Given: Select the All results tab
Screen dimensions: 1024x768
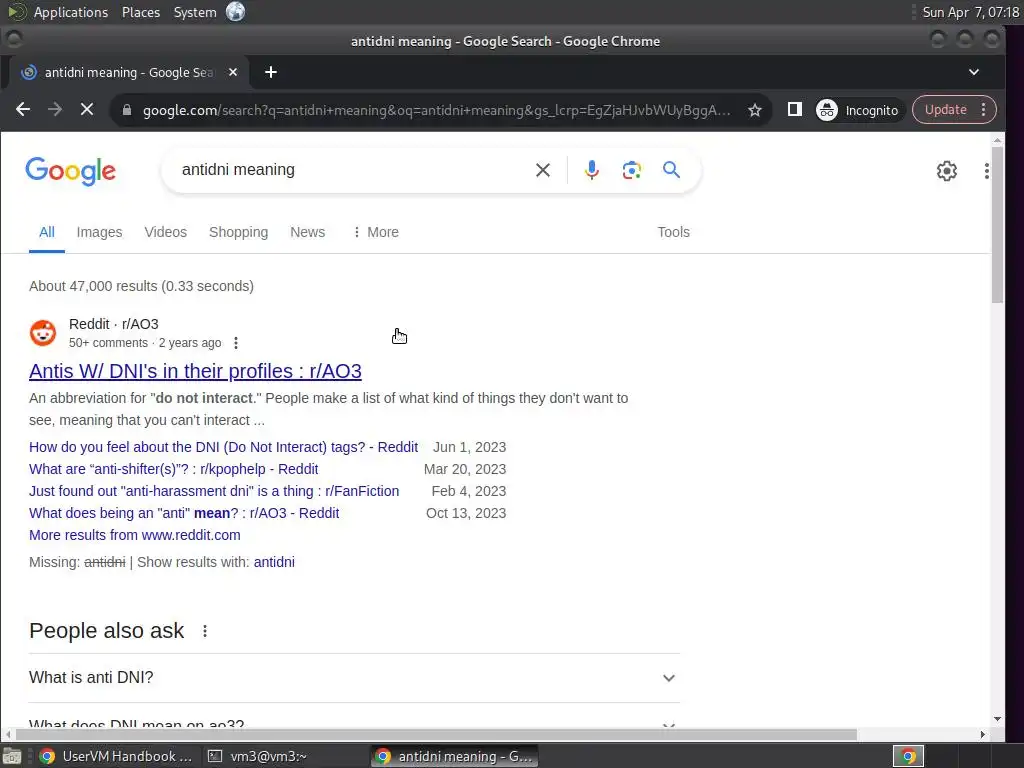Looking at the screenshot, I should pos(46,232).
